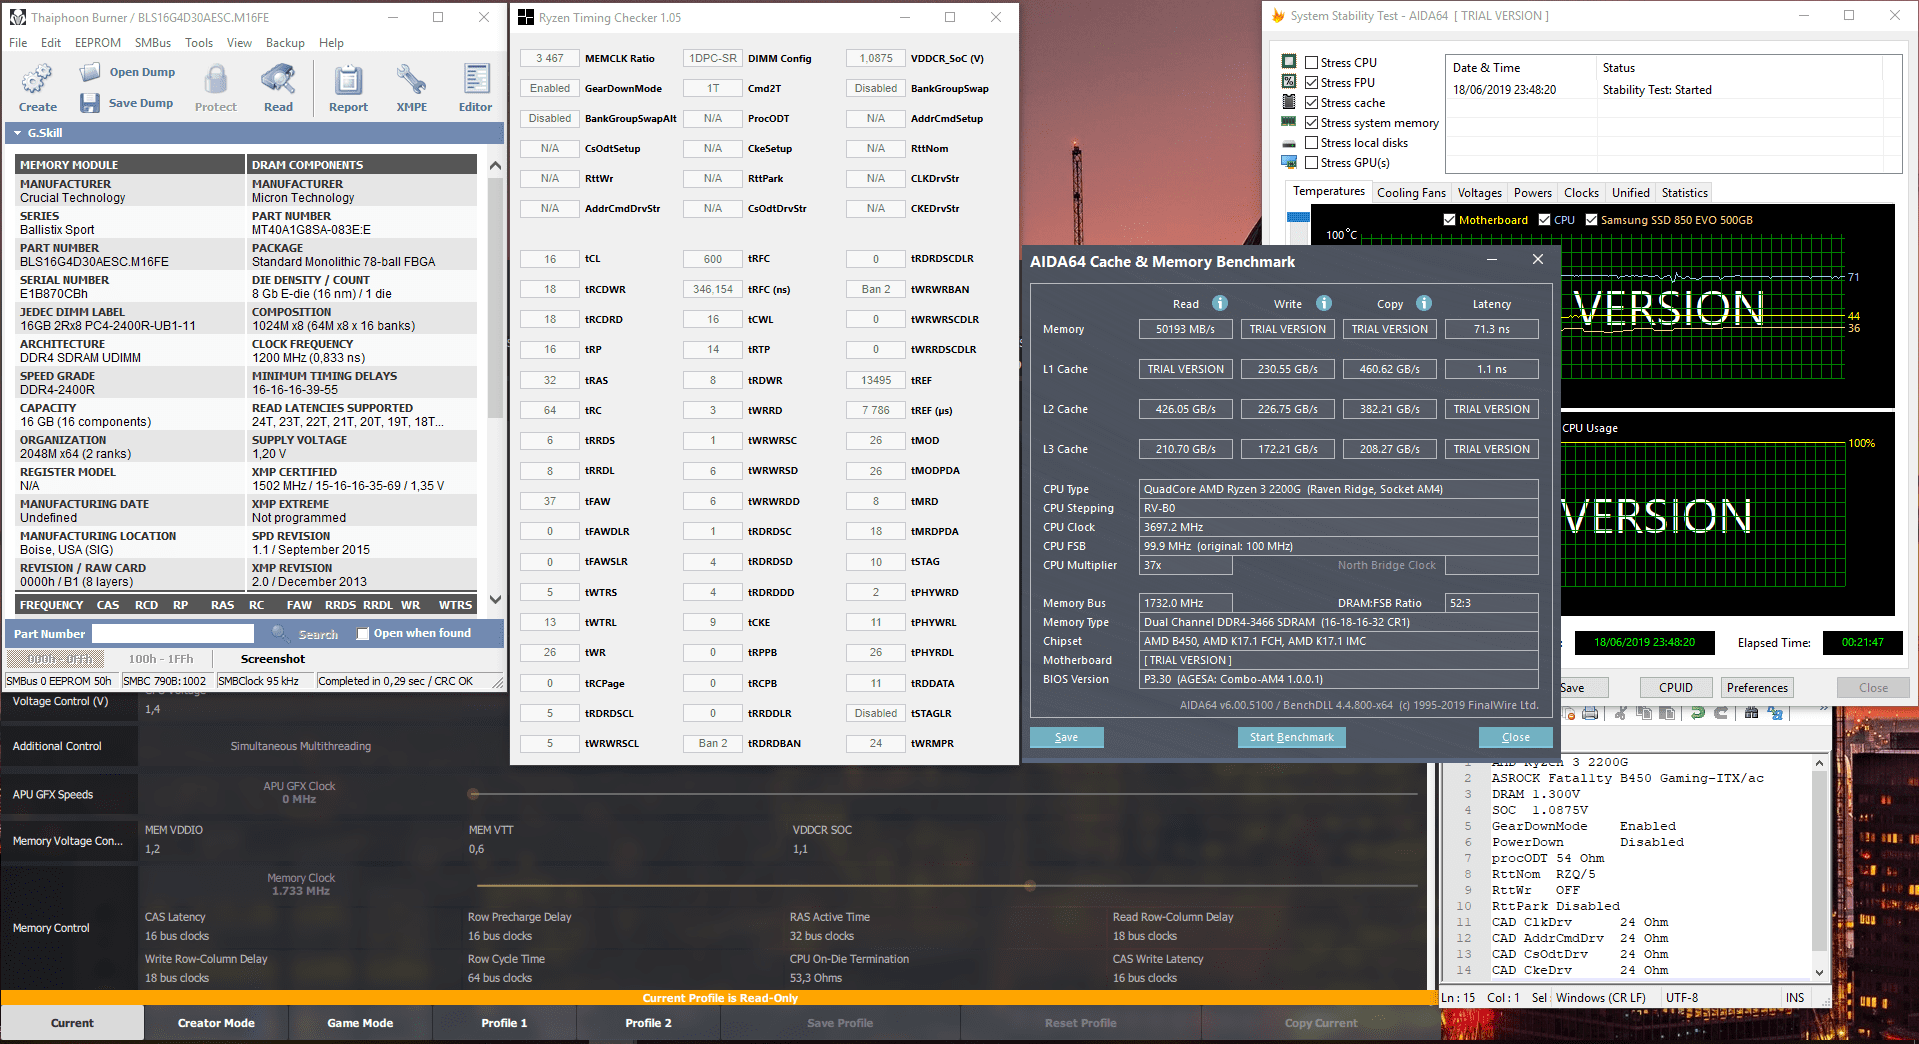Click the APU GFX Clock slider handle
Viewport: 1919px width, 1044px height.
point(474,794)
